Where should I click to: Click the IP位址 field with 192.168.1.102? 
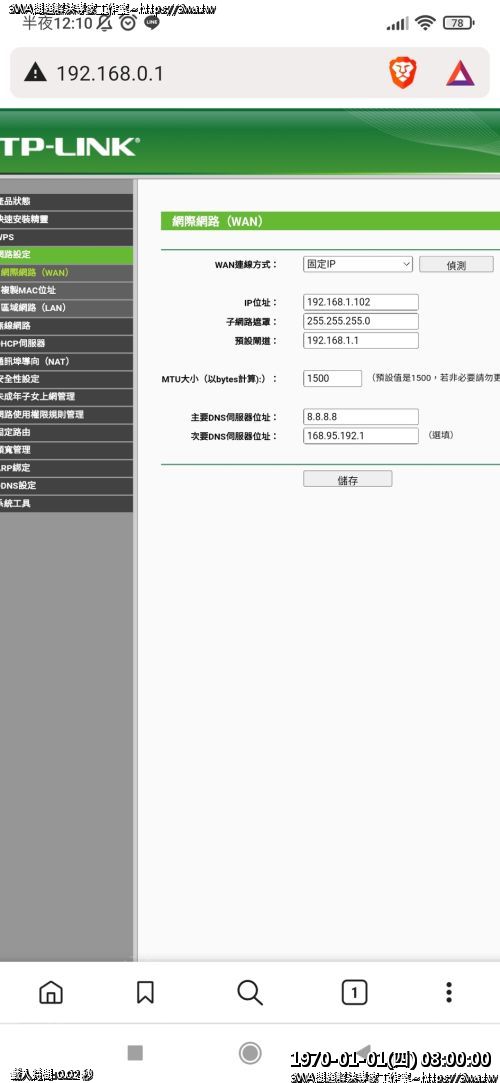[360, 302]
